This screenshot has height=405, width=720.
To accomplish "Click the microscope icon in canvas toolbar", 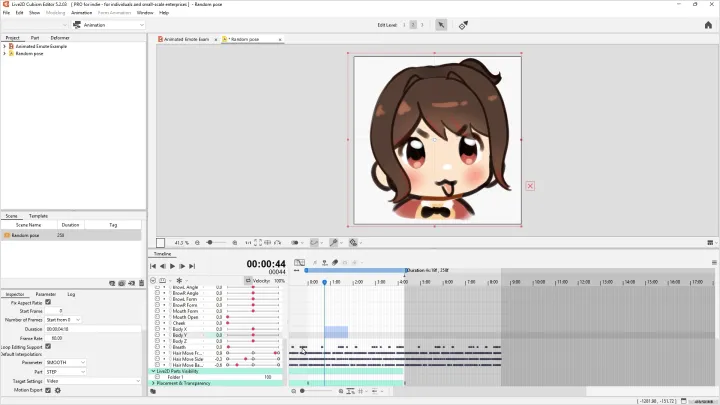I will coord(333,242).
